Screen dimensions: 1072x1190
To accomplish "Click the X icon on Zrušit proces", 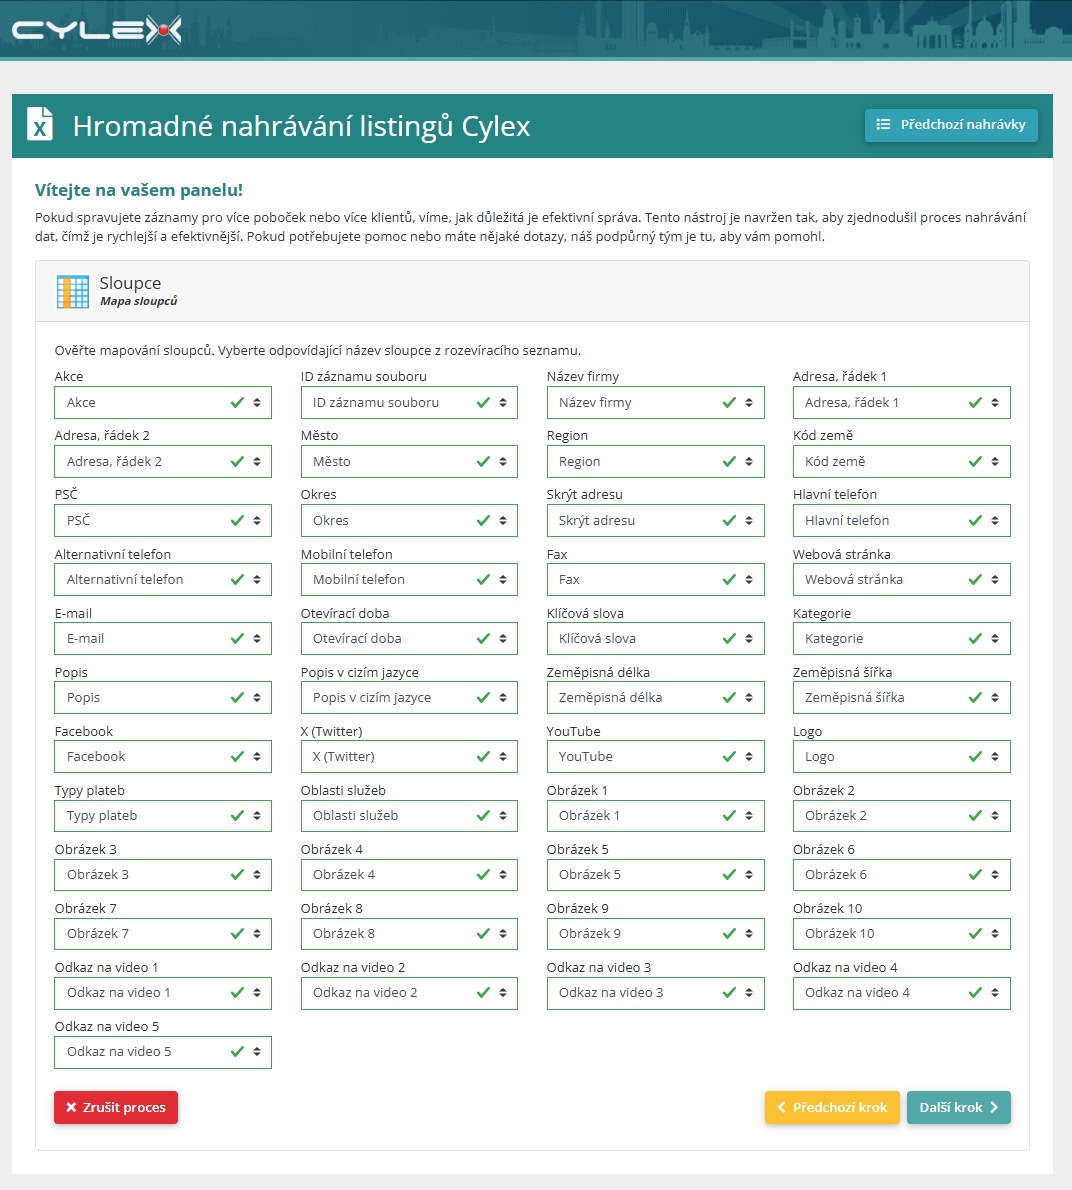I will 71,1107.
